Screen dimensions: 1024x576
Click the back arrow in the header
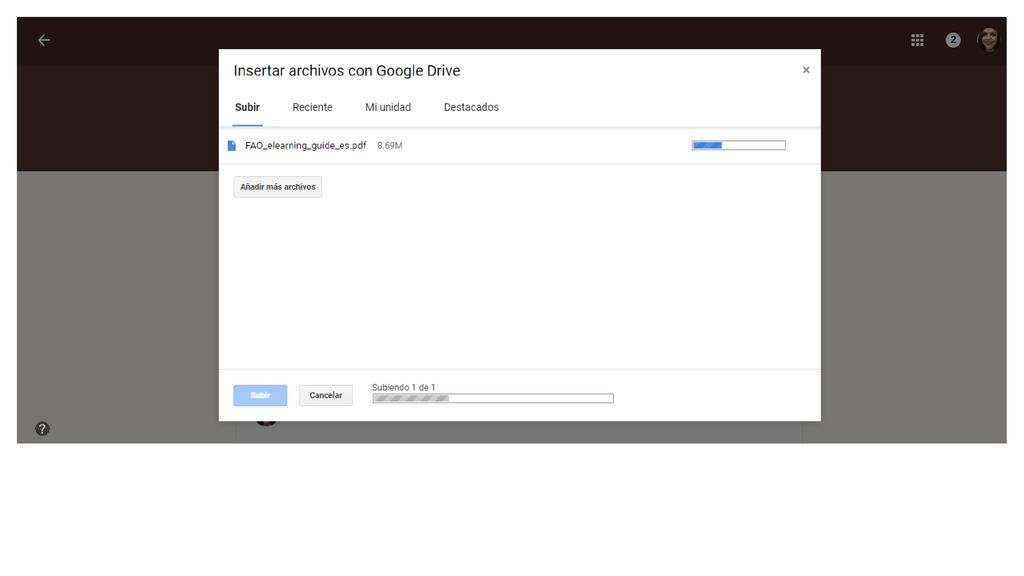(44, 40)
